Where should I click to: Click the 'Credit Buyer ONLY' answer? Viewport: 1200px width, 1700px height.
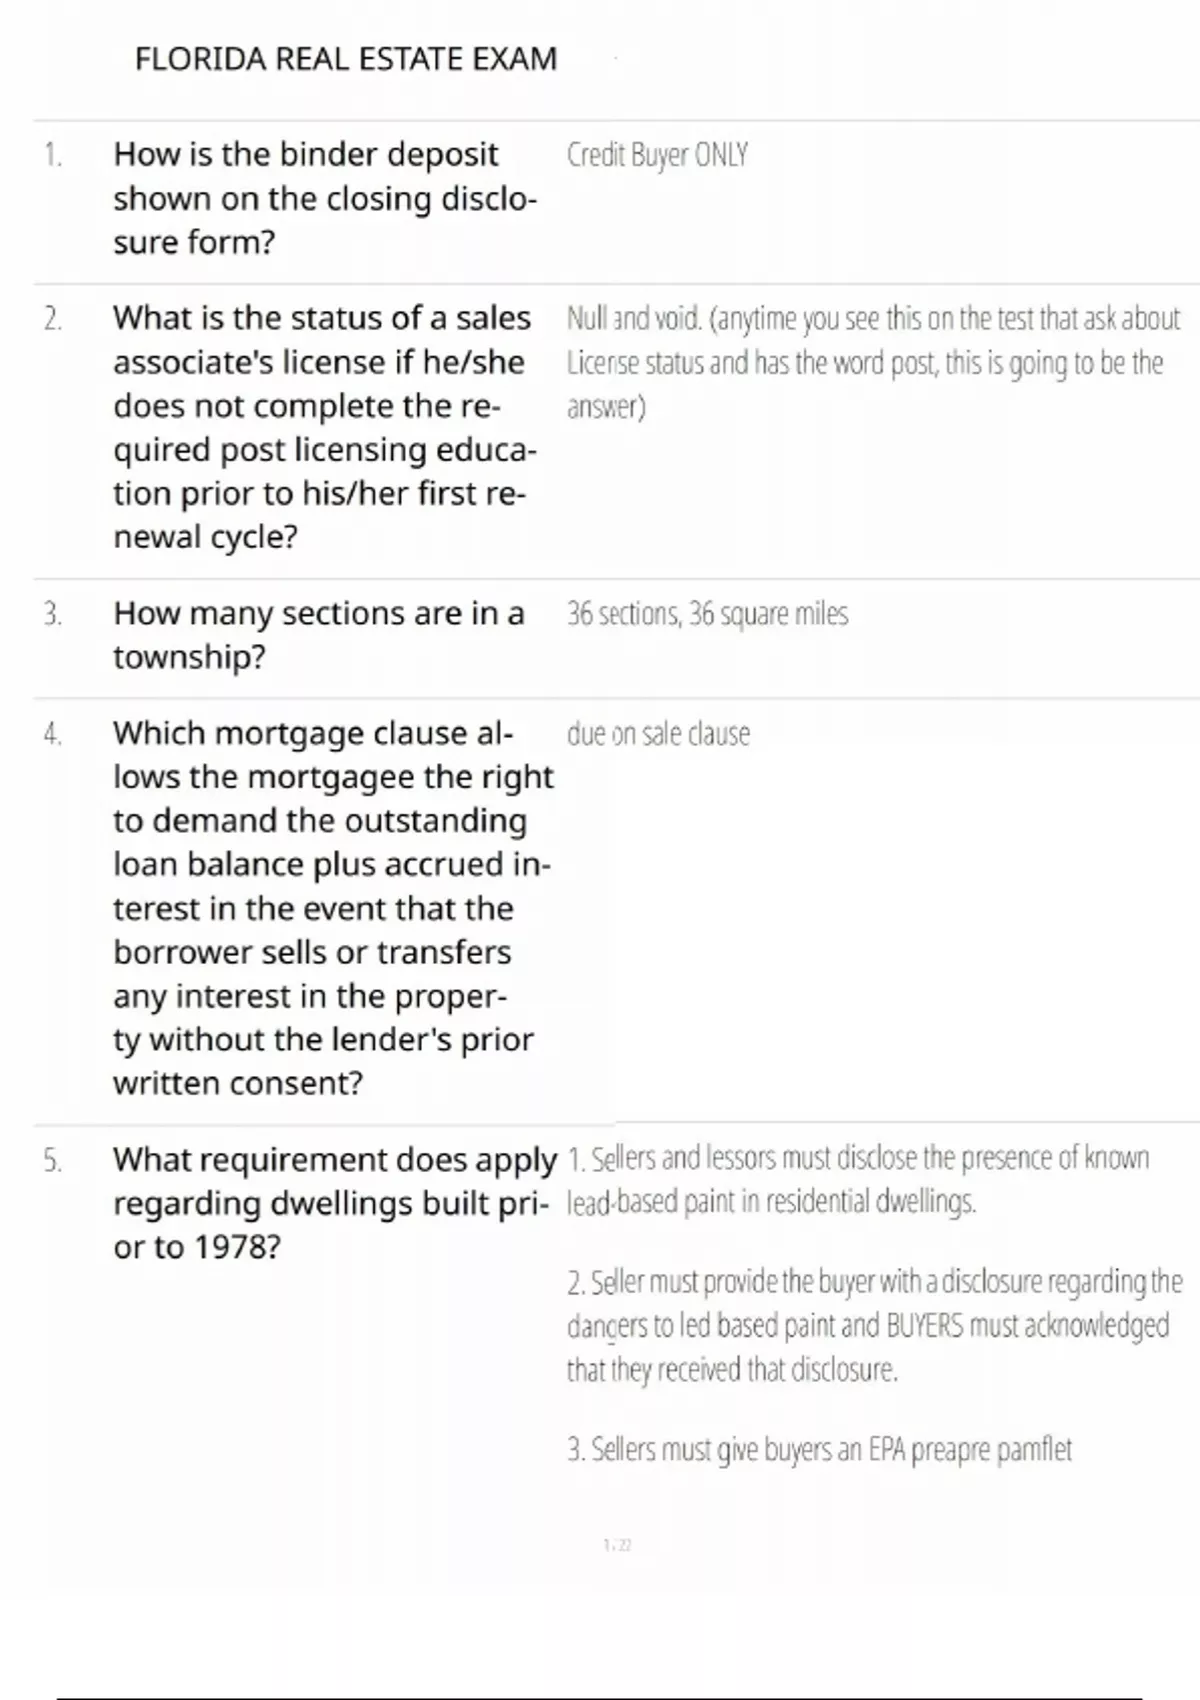pos(657,155)
